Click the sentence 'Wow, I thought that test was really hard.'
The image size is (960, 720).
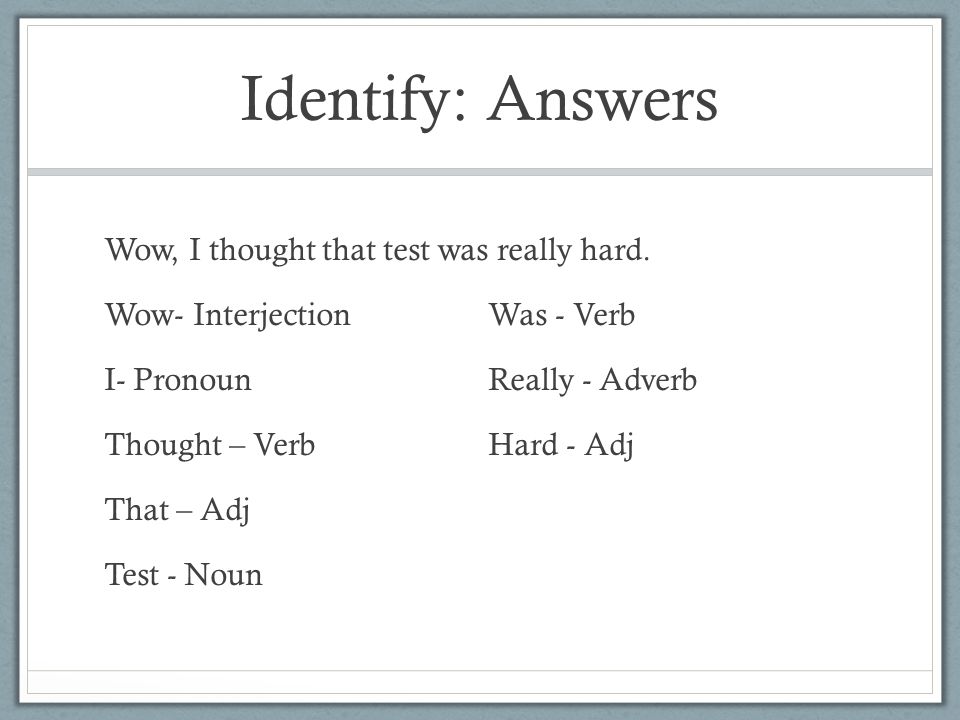(x=377, y=250)
